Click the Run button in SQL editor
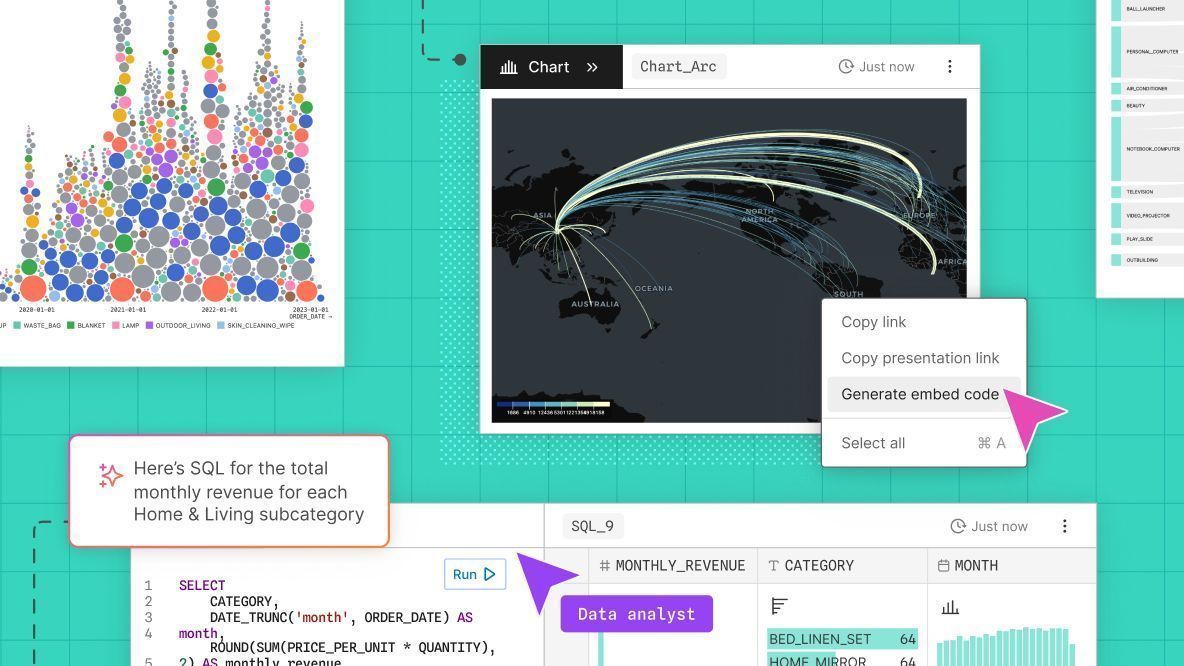 [474, 575]
